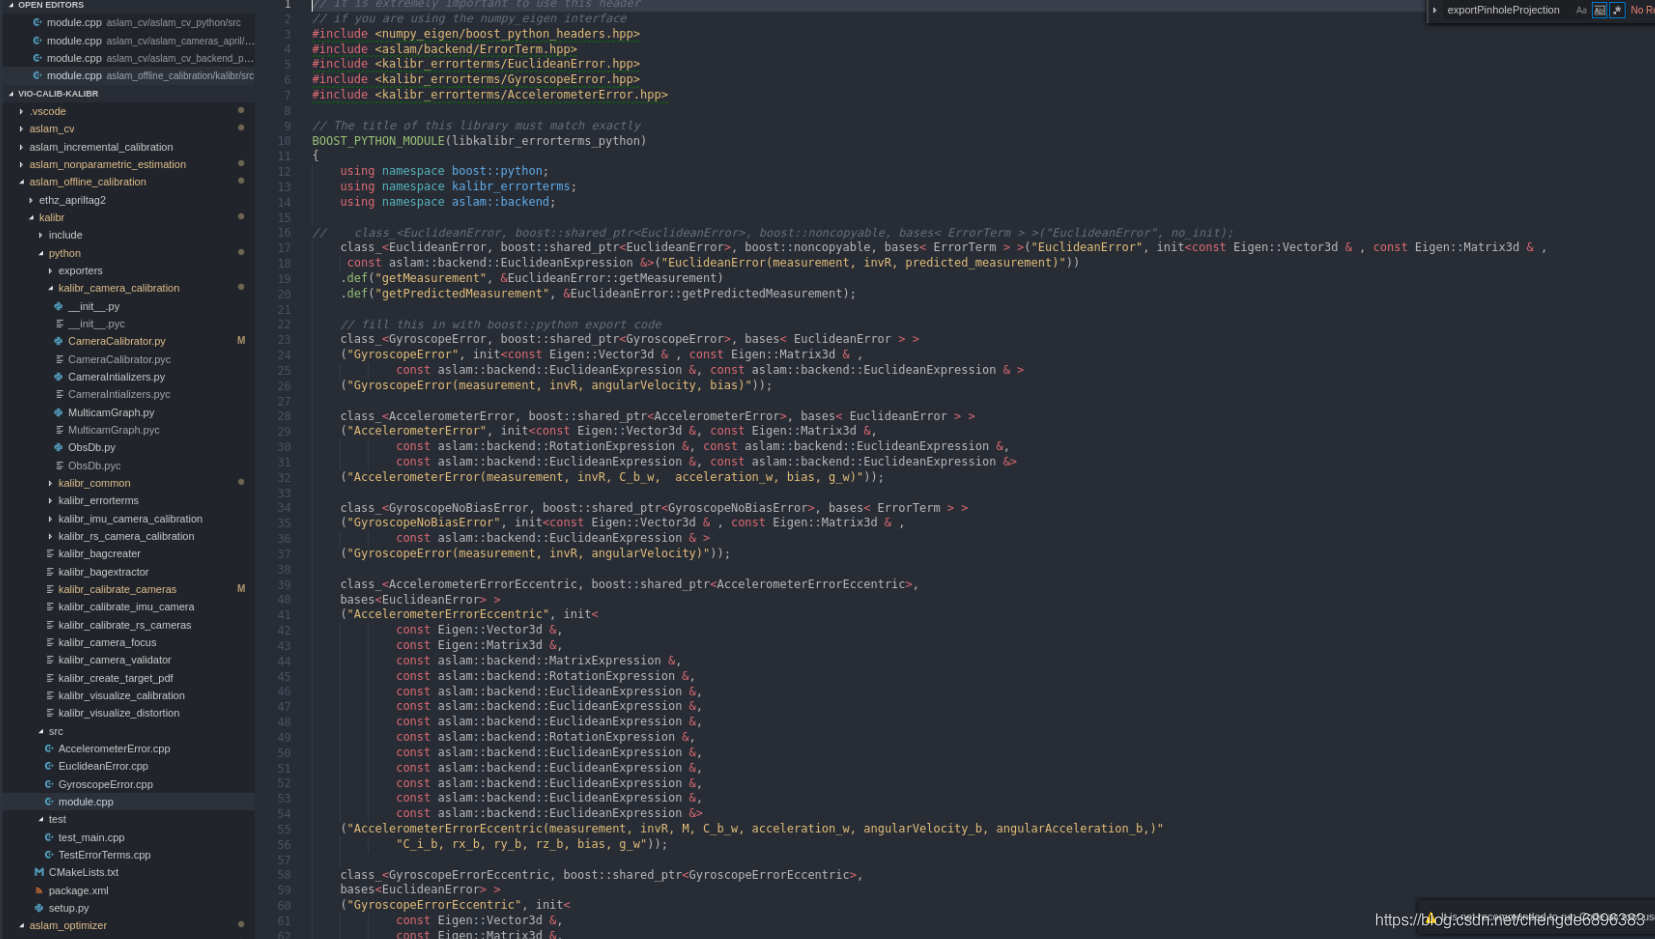1655x939 pixels.
Task: Select the kalibr folder row
Action: coord(128,217)
